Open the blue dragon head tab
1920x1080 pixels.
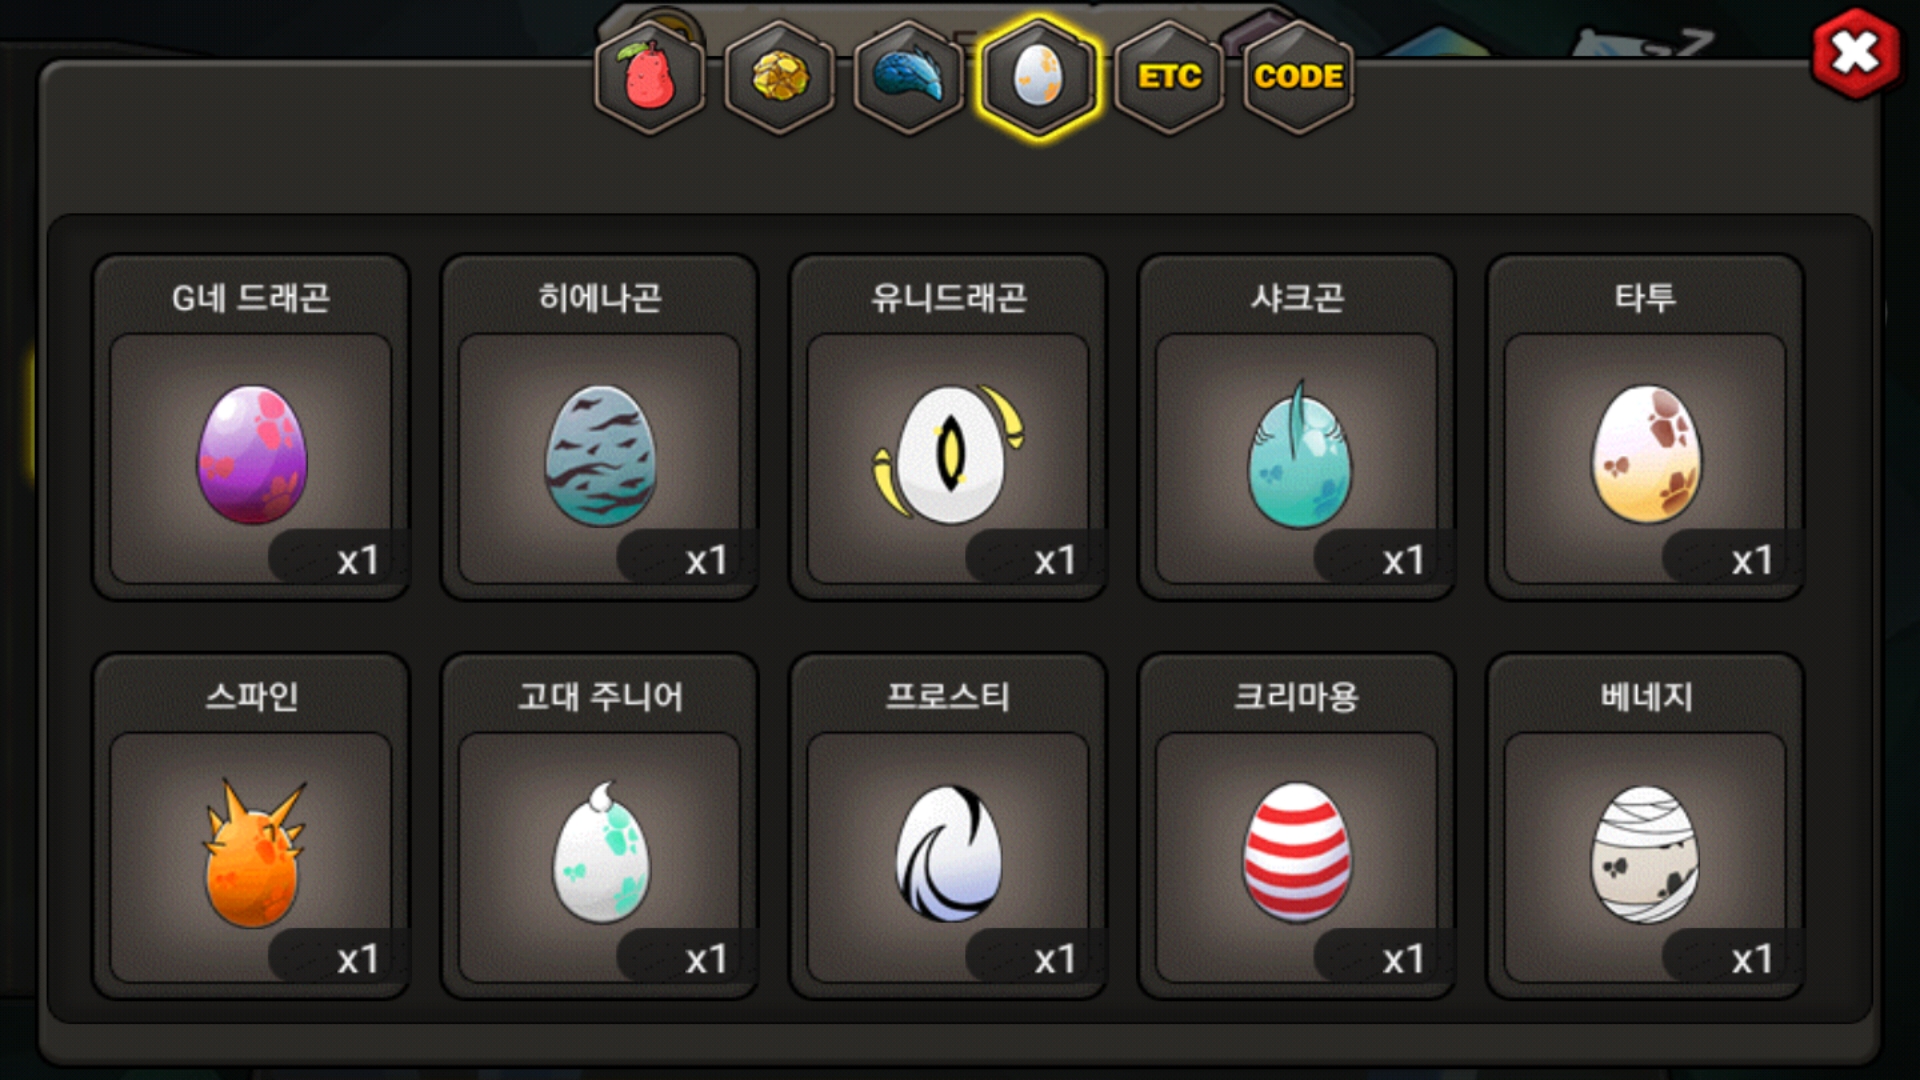tap(909, 77)
